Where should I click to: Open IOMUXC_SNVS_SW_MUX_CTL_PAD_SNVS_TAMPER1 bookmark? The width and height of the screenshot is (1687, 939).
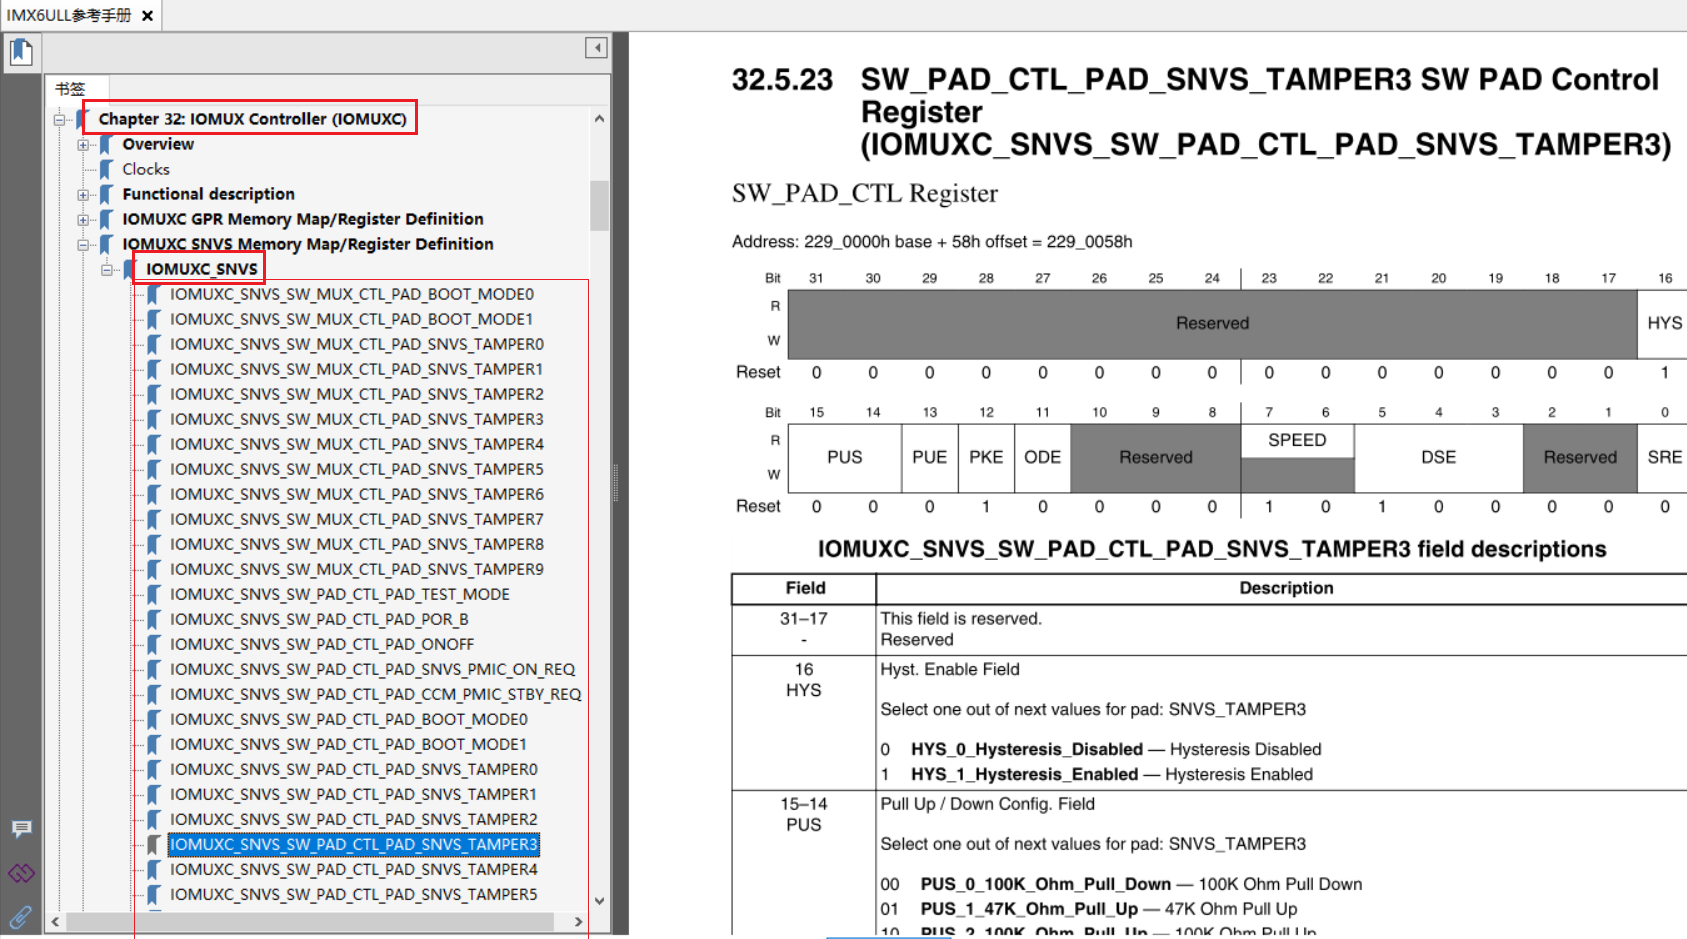[356, 369]
